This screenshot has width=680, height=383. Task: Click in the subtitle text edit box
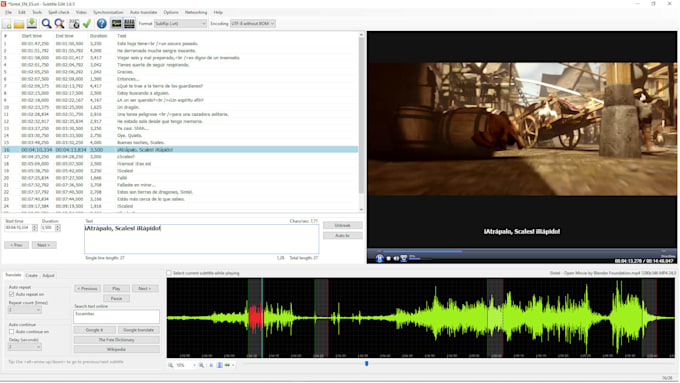tap(202, 239)
